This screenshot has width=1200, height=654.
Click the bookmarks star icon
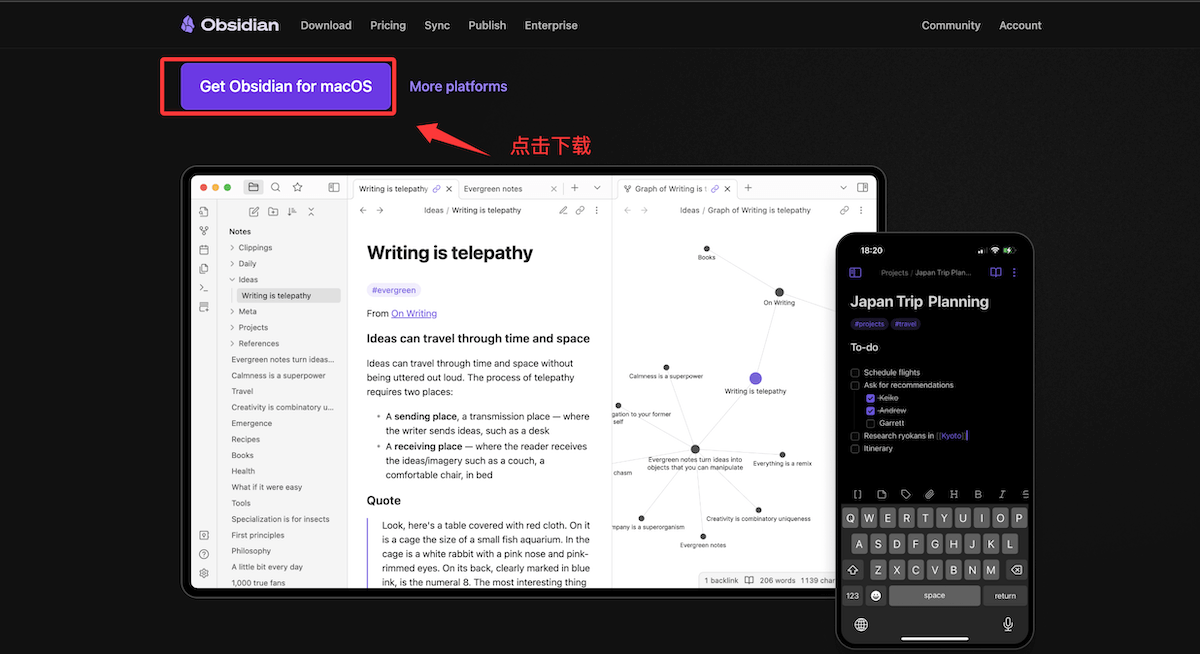click(297, 187)
